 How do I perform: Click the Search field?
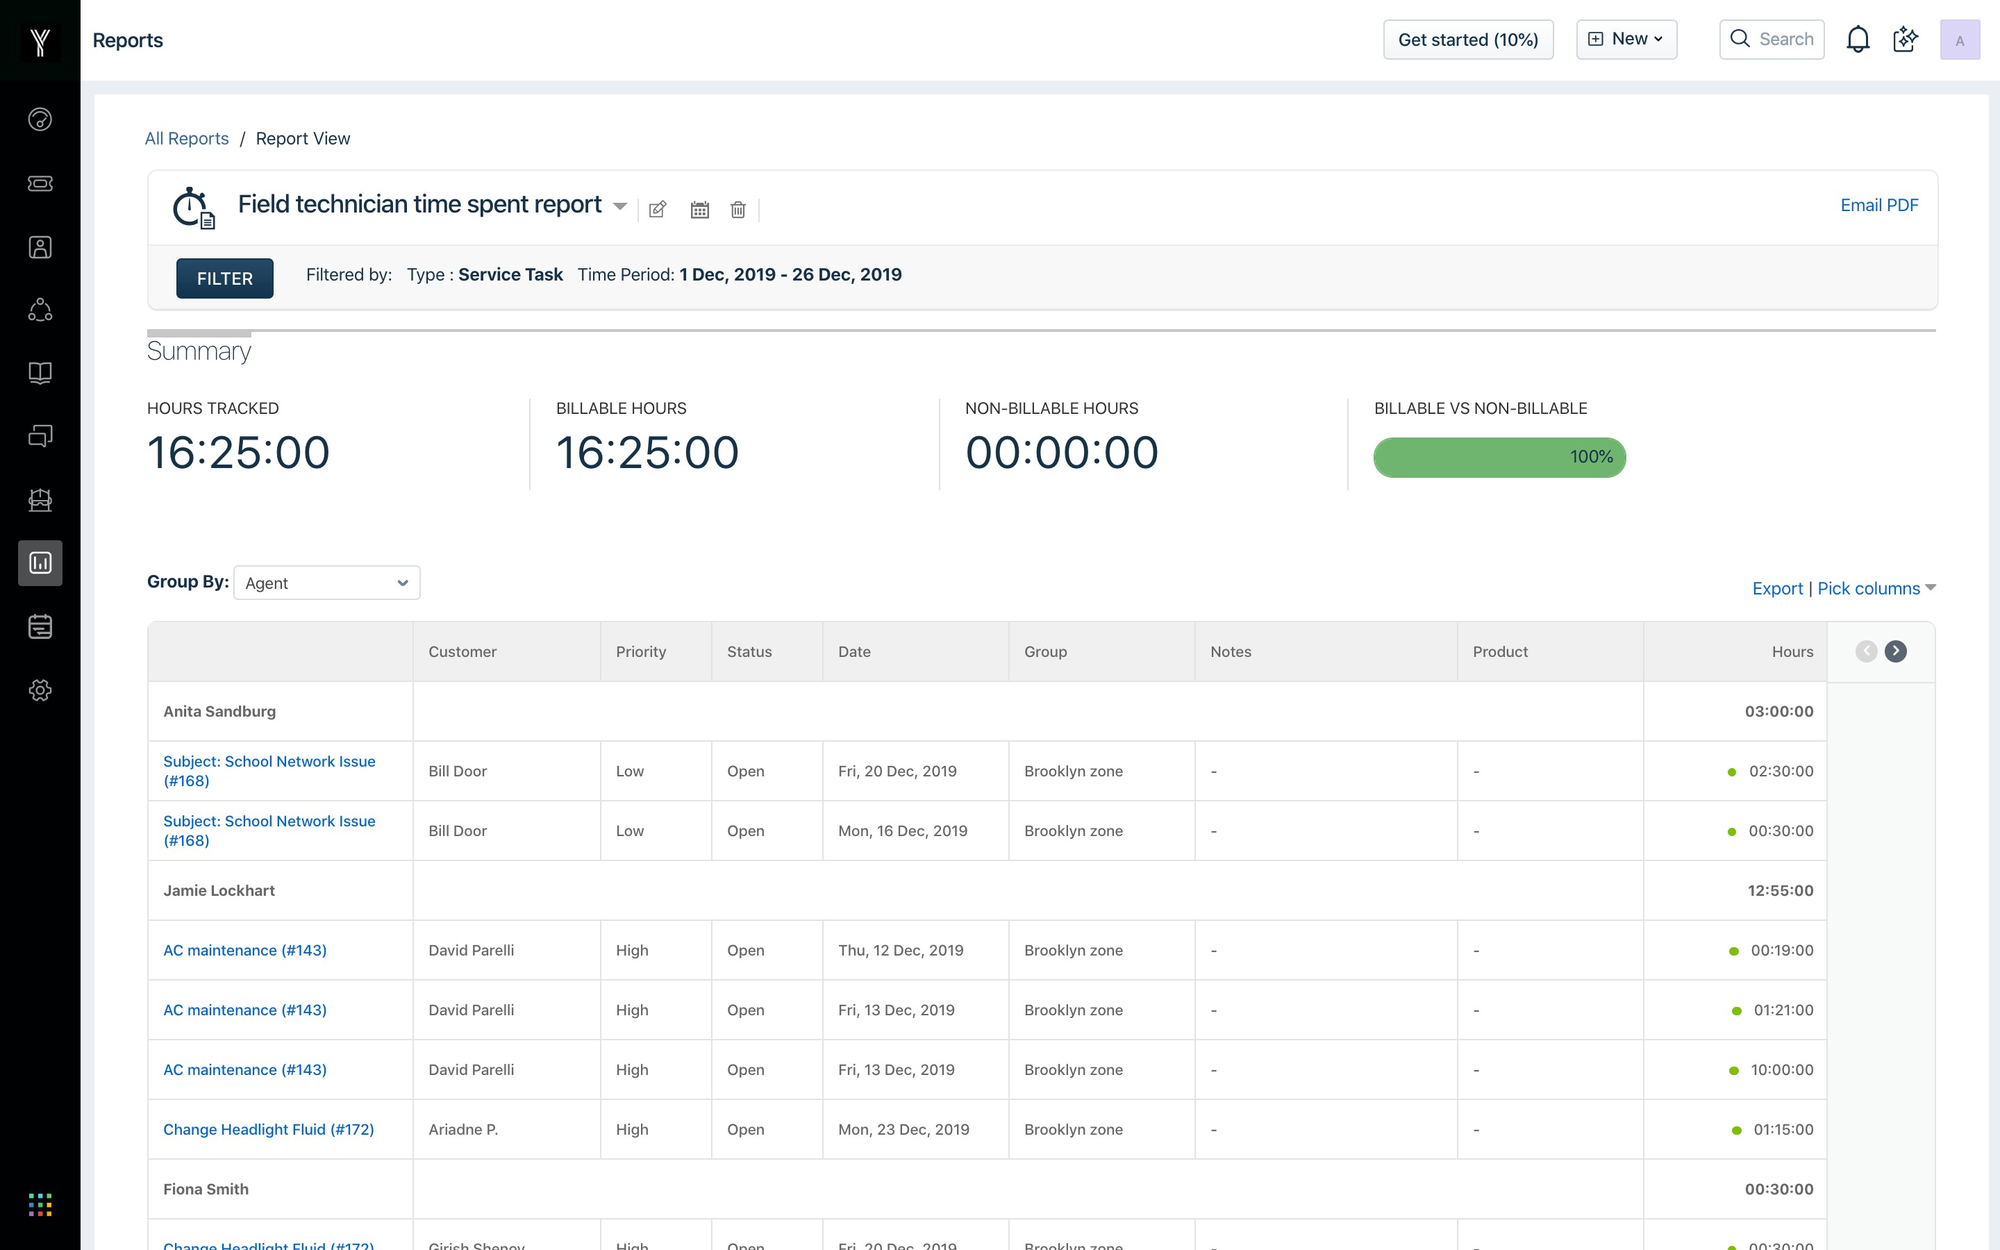[x=1772, y=39]
